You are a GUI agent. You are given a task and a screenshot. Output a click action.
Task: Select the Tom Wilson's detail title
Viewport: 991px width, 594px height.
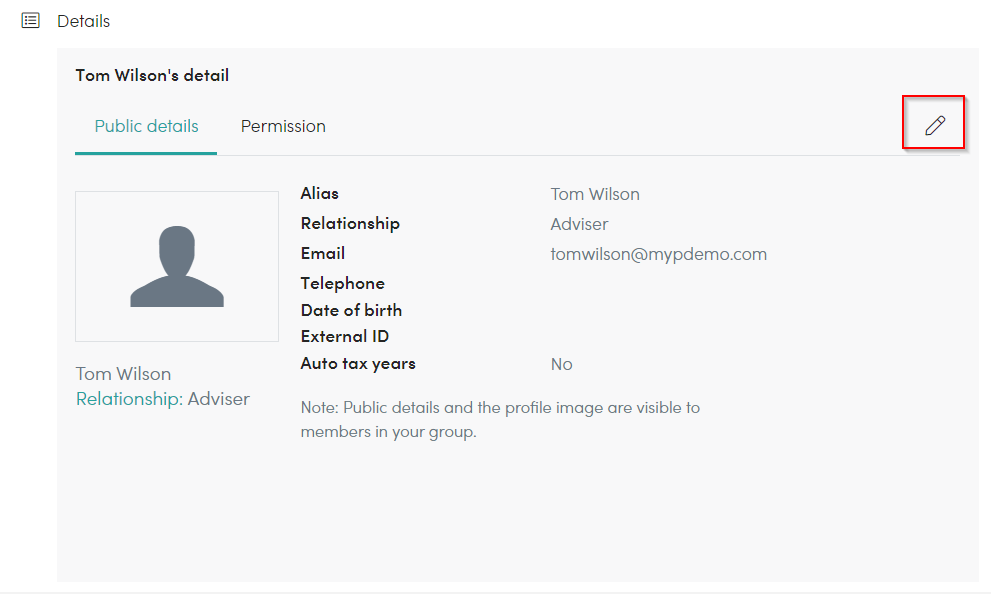click(x=152, y=75)
